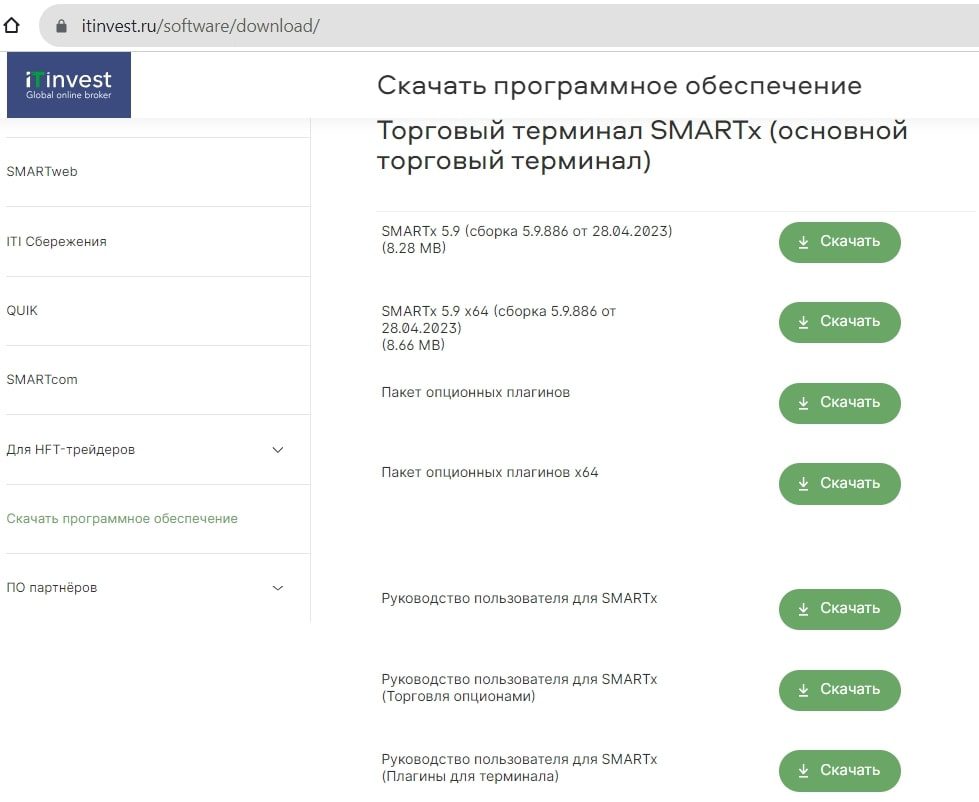Expand the ПО партнёров chevron

[x=278, y=588]
